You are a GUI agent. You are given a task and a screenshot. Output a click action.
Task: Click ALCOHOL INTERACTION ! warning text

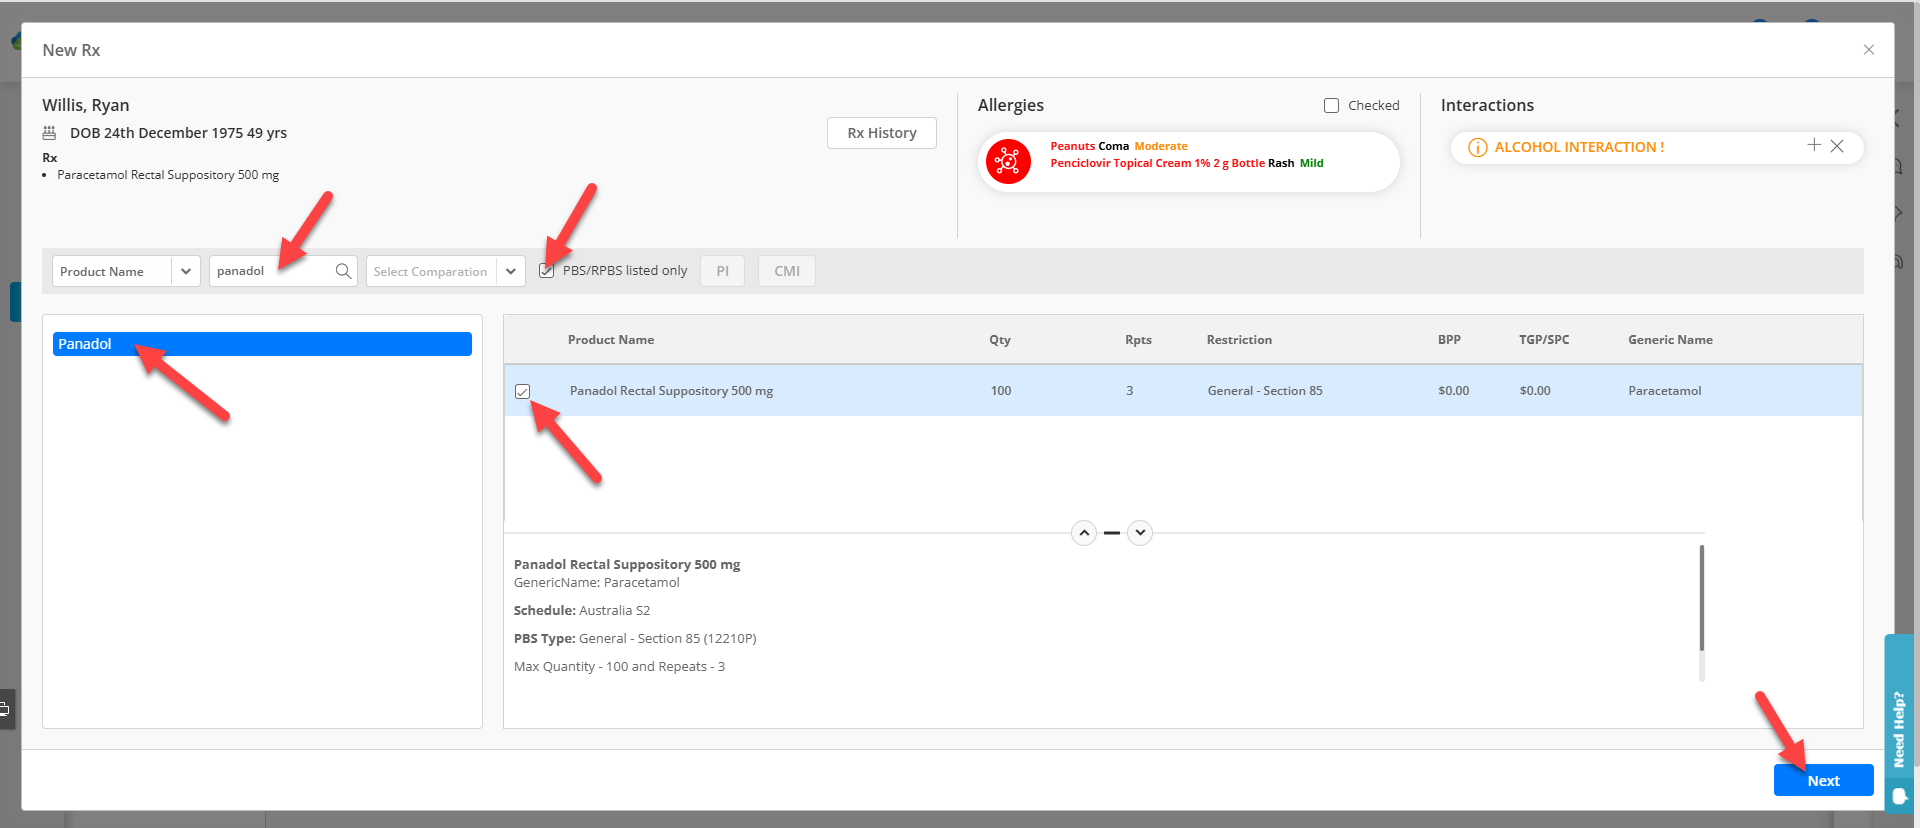[x=1579, y=147]
